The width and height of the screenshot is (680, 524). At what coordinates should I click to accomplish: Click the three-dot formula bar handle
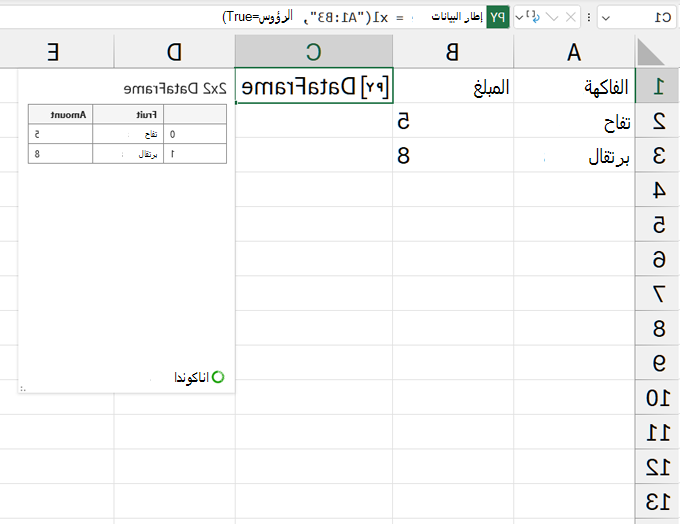[588, 17]
